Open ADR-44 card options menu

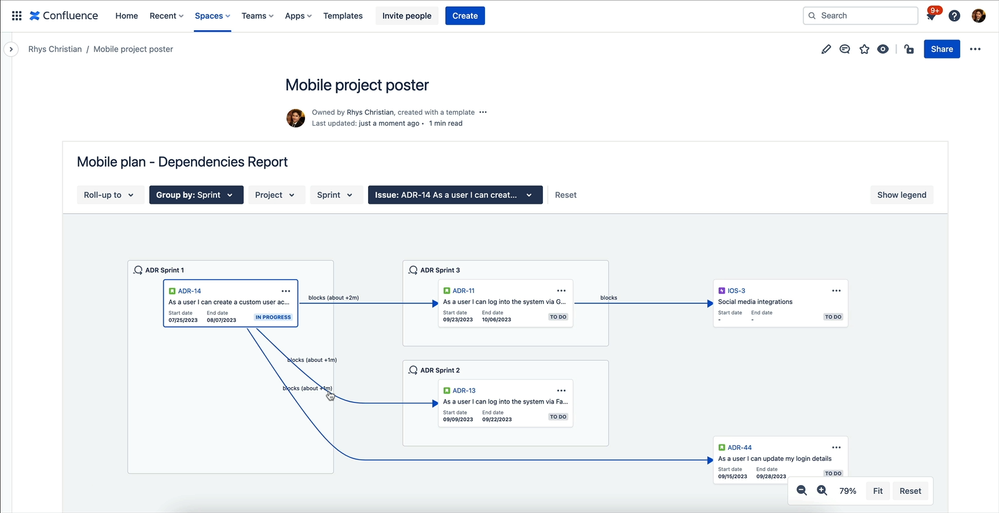pos(836,447)
